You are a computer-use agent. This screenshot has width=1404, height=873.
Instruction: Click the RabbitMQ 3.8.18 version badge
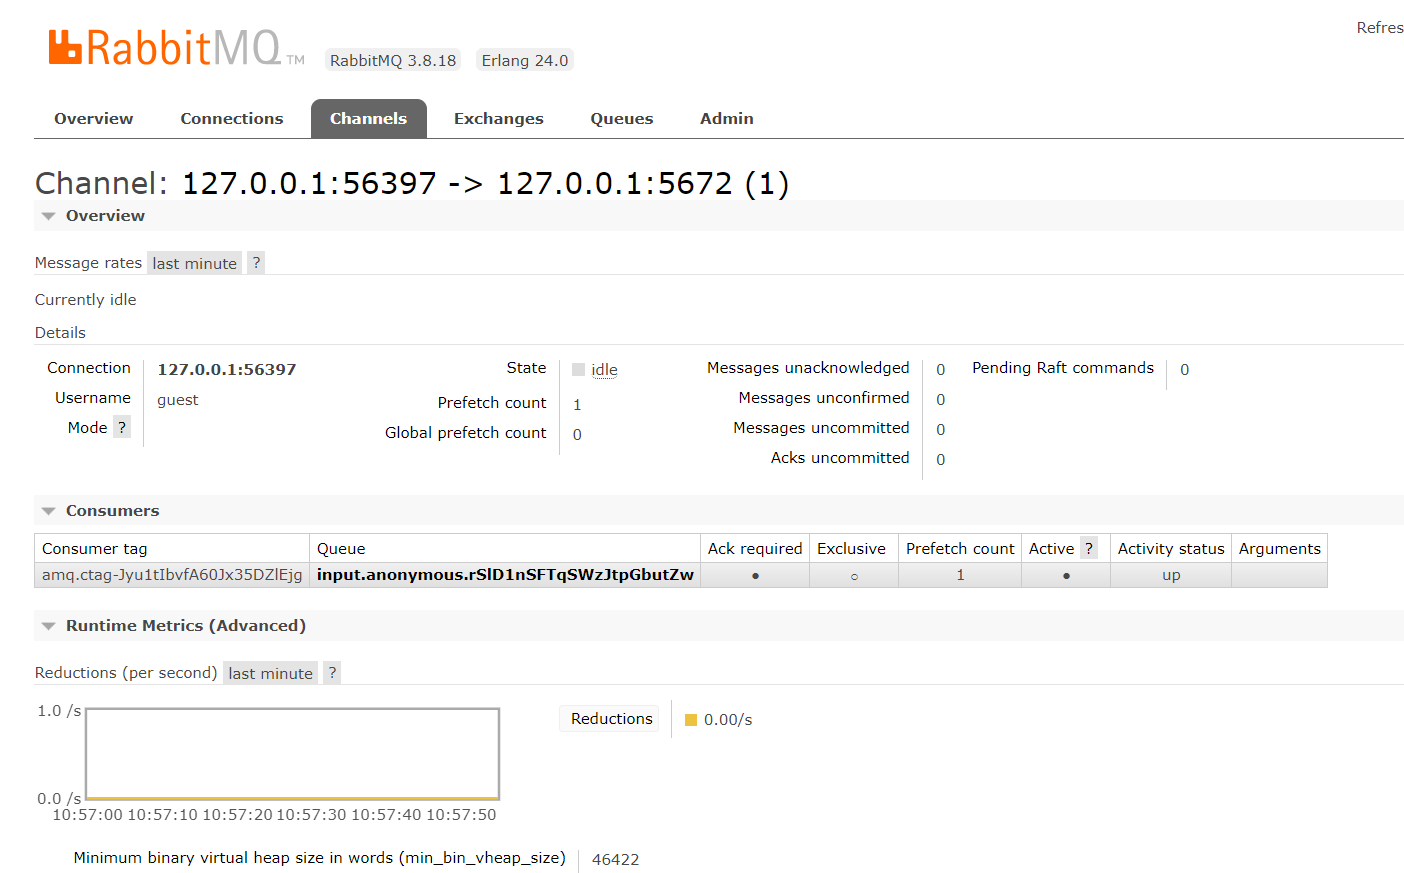[393, 61]
